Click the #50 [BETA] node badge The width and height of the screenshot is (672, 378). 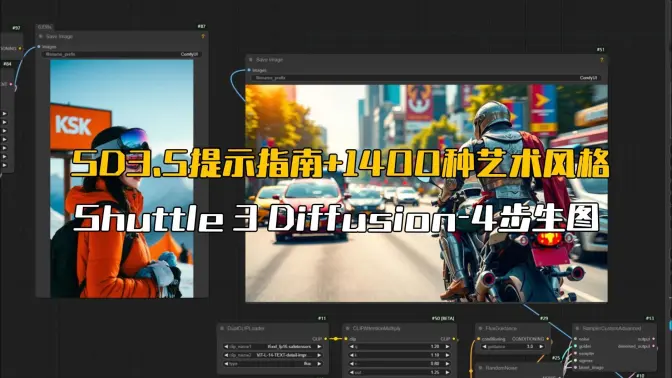[x=443, y=318]
